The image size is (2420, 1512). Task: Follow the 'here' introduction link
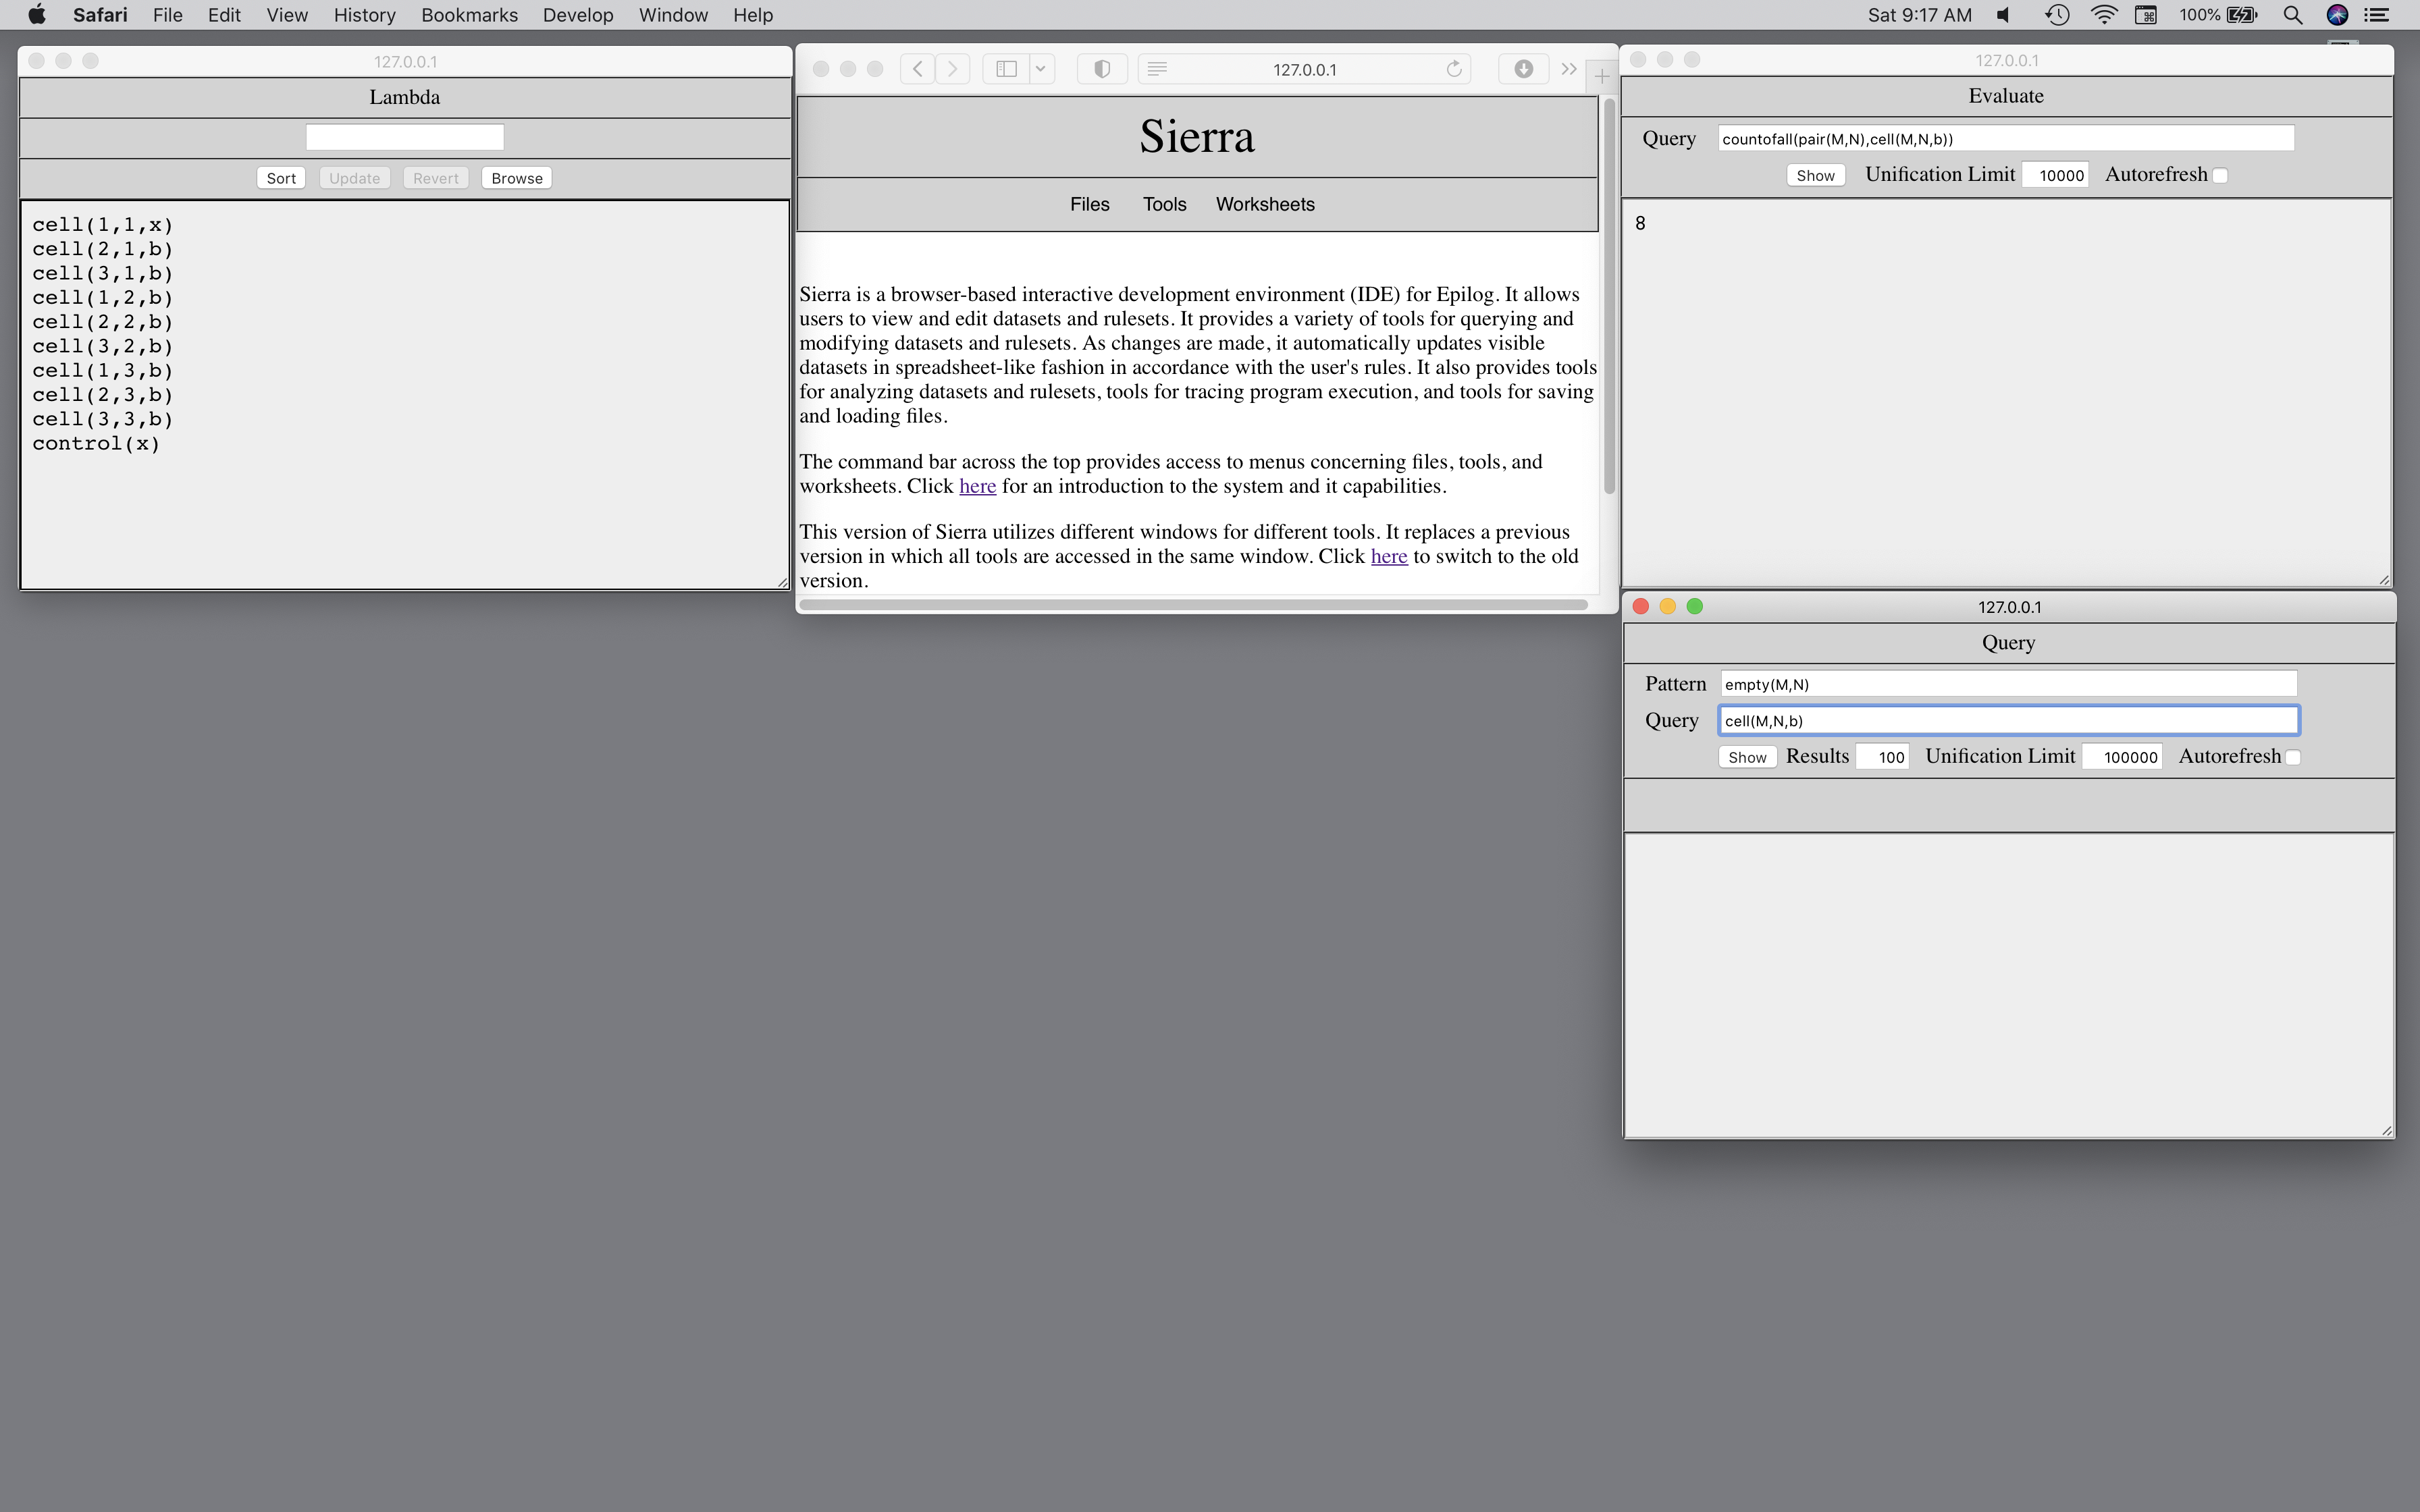point(977,487)
